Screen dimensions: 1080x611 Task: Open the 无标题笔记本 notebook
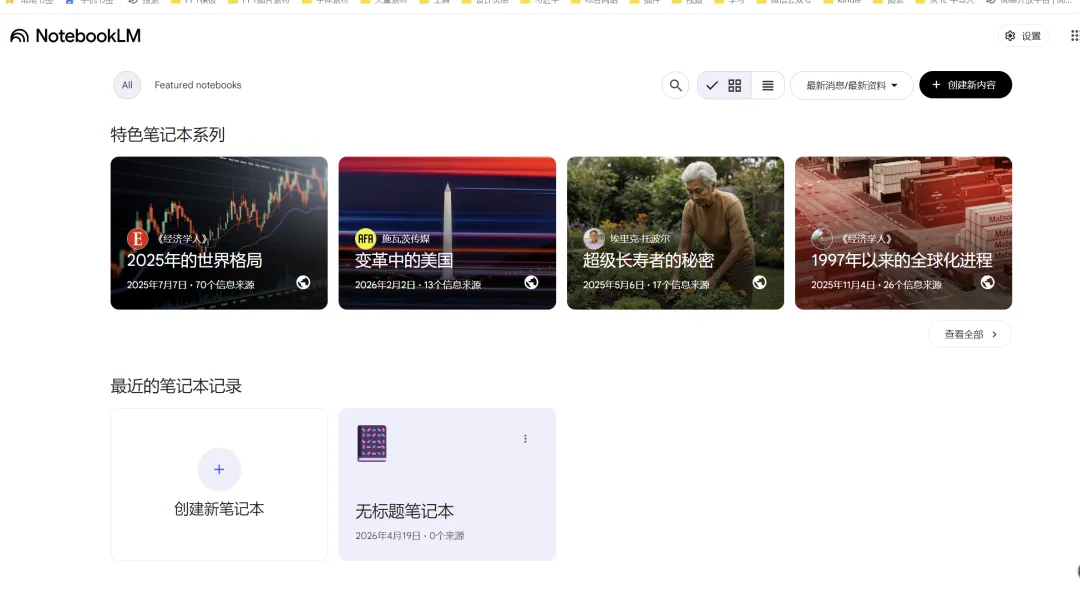point(447,484)
